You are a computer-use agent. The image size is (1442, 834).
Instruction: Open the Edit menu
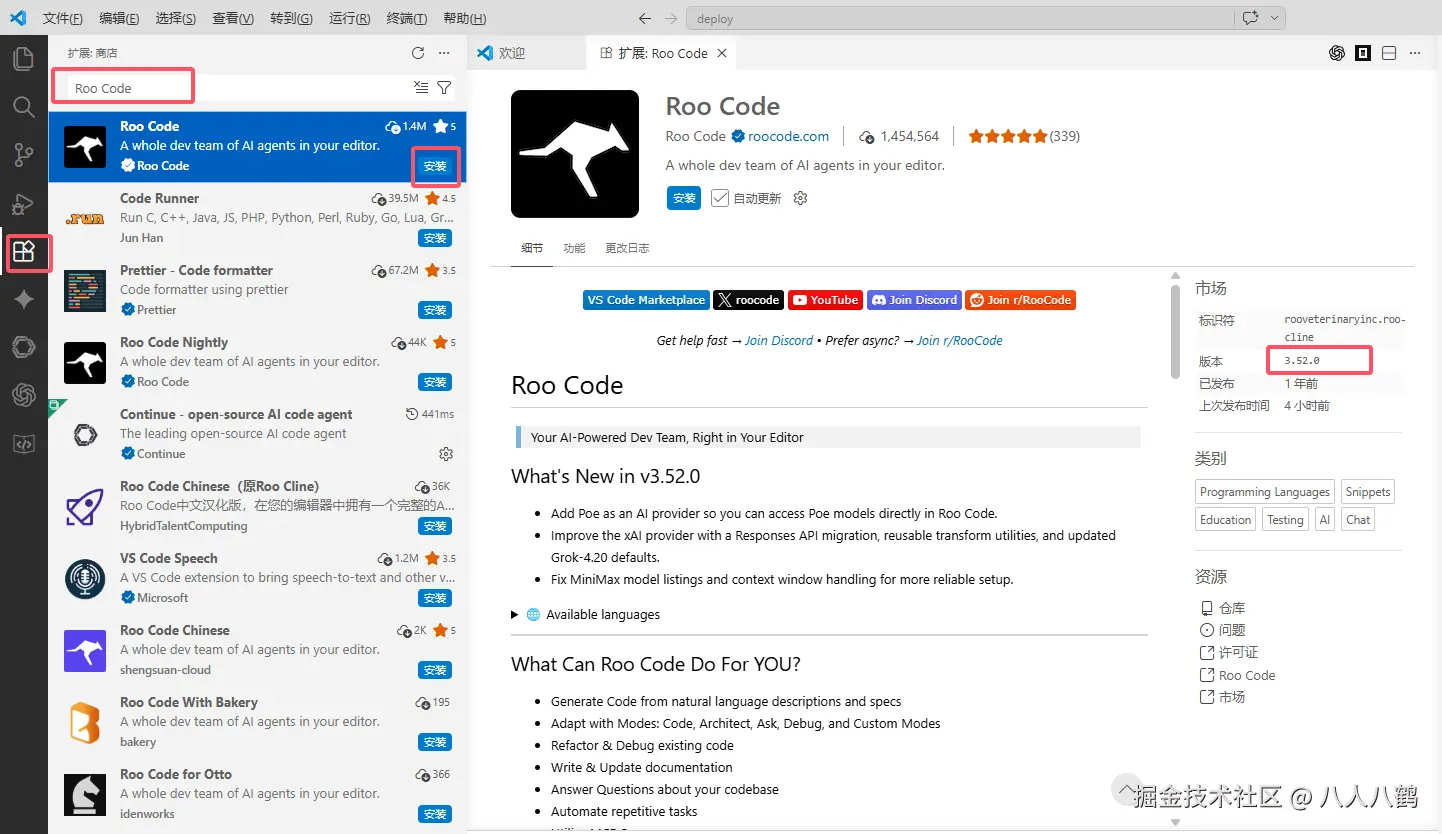(x=119, y=18)
